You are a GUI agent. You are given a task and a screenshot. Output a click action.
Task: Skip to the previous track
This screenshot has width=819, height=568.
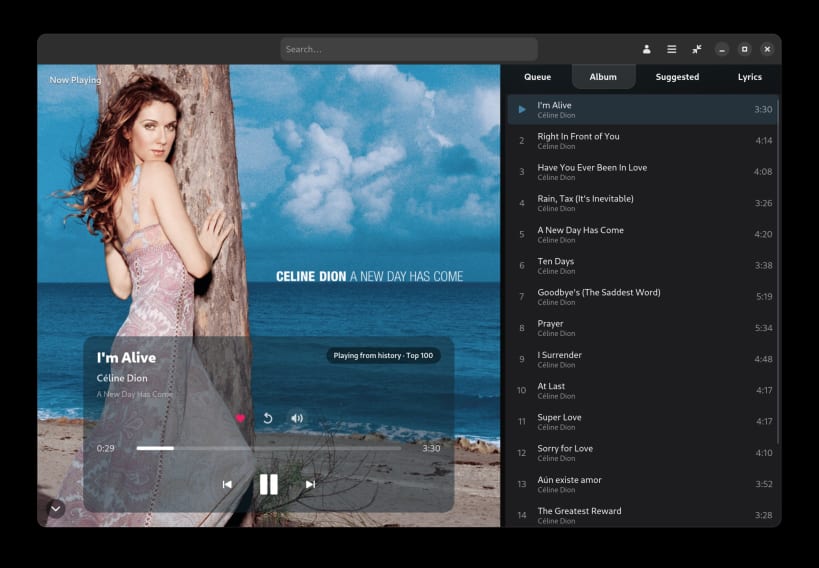[x=227, y=484]
